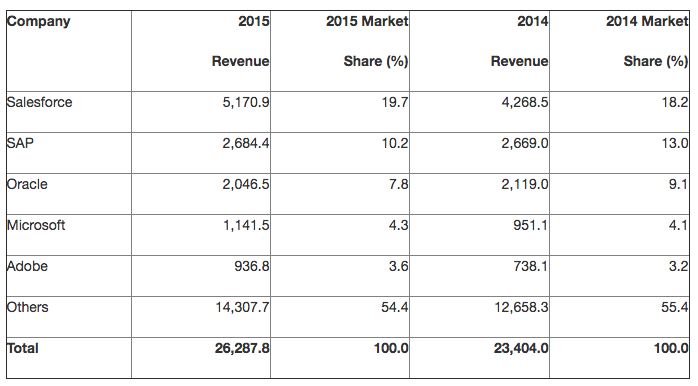Select SAP 2015 market share 10.2

point(395,143)
